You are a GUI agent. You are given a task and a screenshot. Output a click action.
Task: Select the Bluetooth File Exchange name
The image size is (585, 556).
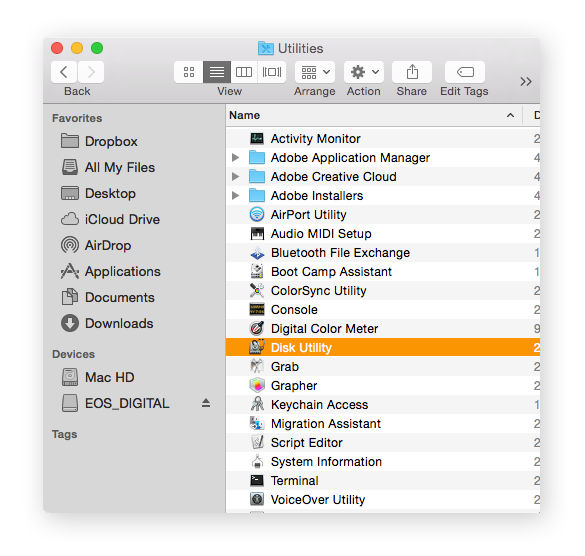coord(340,253)
